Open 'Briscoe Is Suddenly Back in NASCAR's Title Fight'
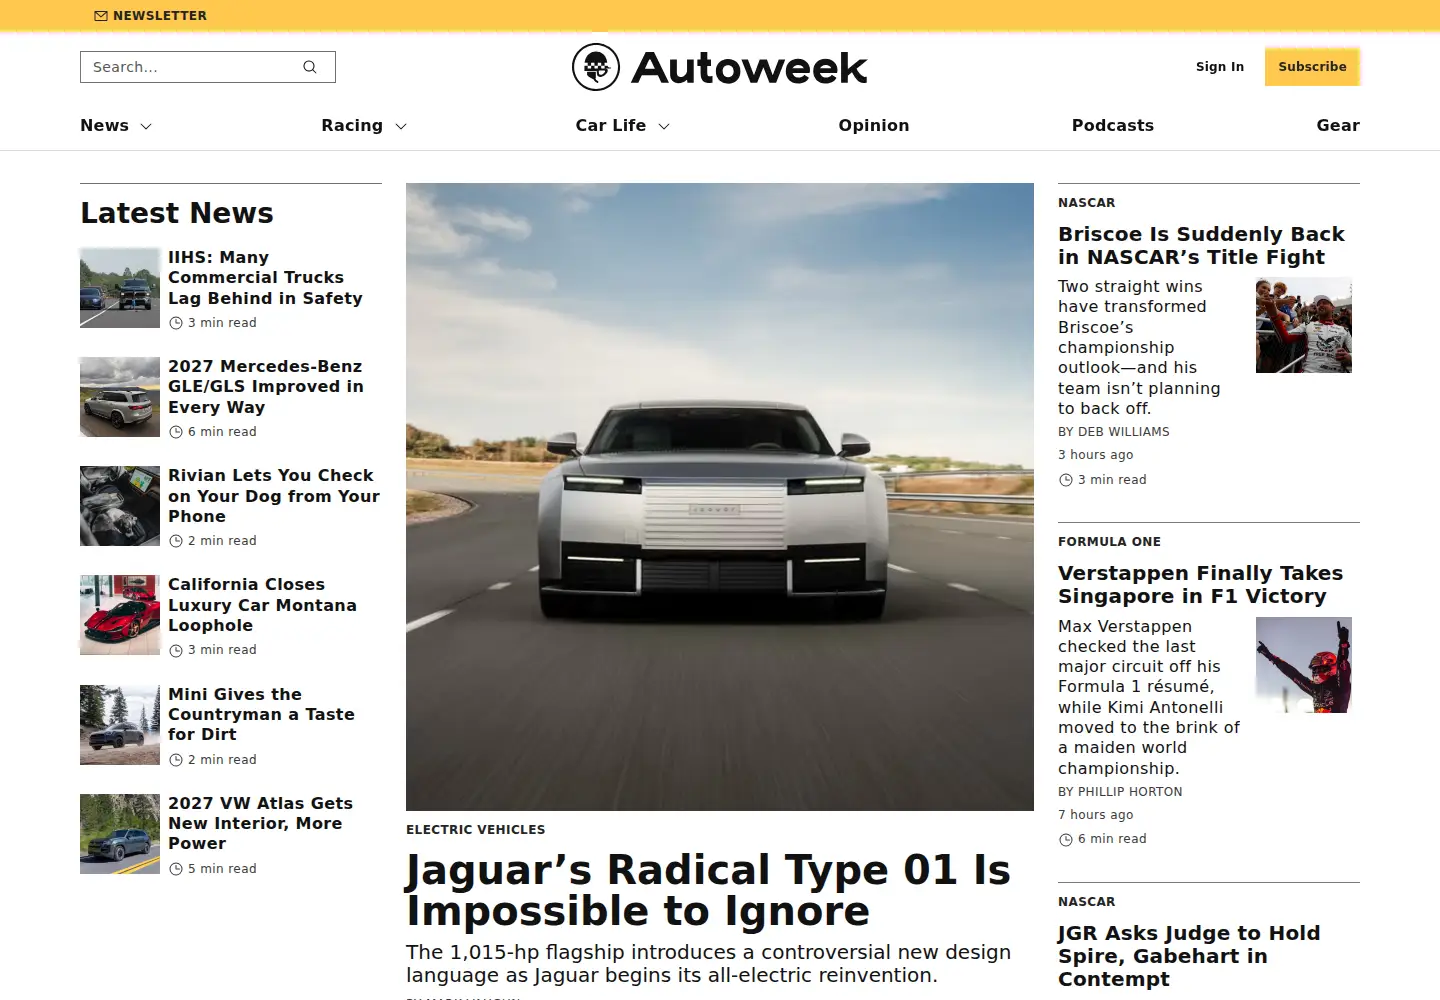Image resolution: width=1440 pixels, height=1000 pixels. pos(1201,245)
